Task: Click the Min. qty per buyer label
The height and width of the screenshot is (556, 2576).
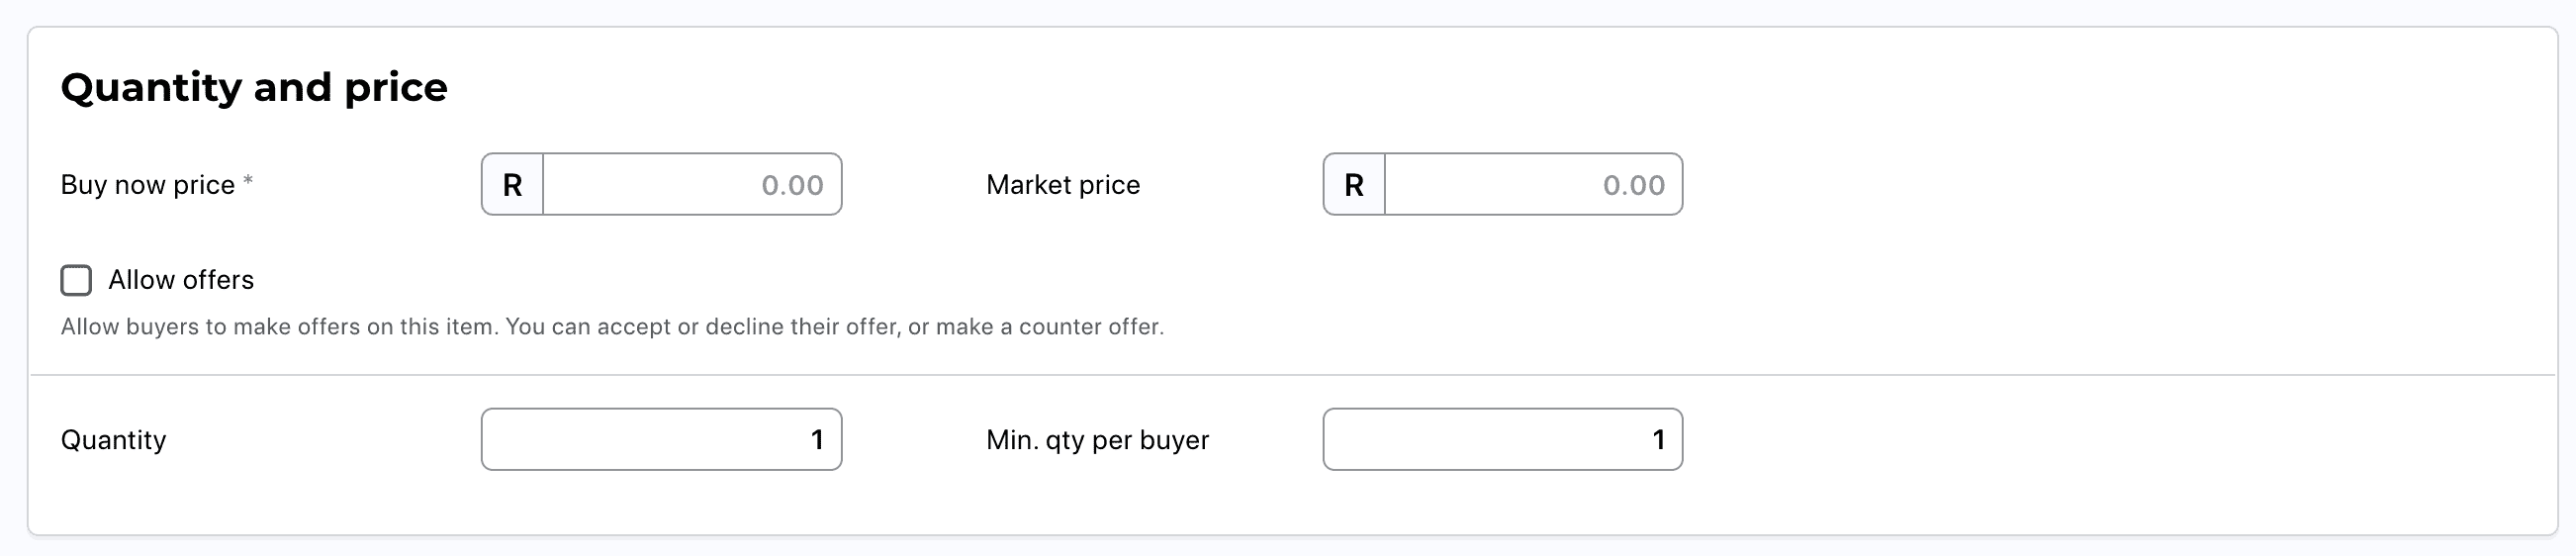Action: pyautogui.click(x=1097, y=440)
